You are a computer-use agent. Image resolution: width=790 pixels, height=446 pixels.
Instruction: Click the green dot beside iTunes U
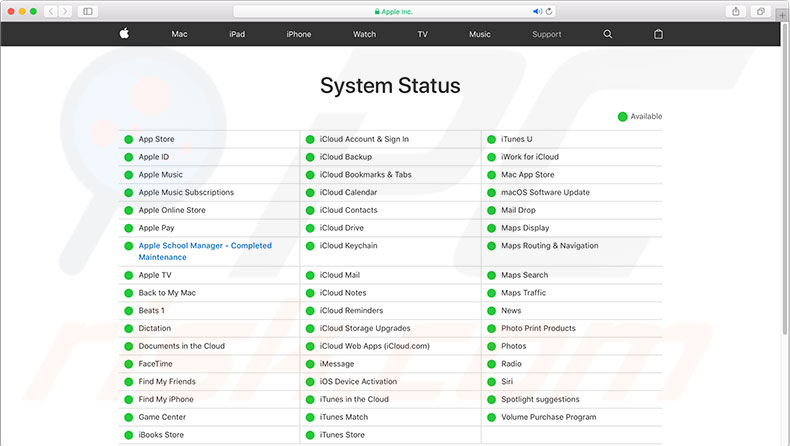click(491, 140)
